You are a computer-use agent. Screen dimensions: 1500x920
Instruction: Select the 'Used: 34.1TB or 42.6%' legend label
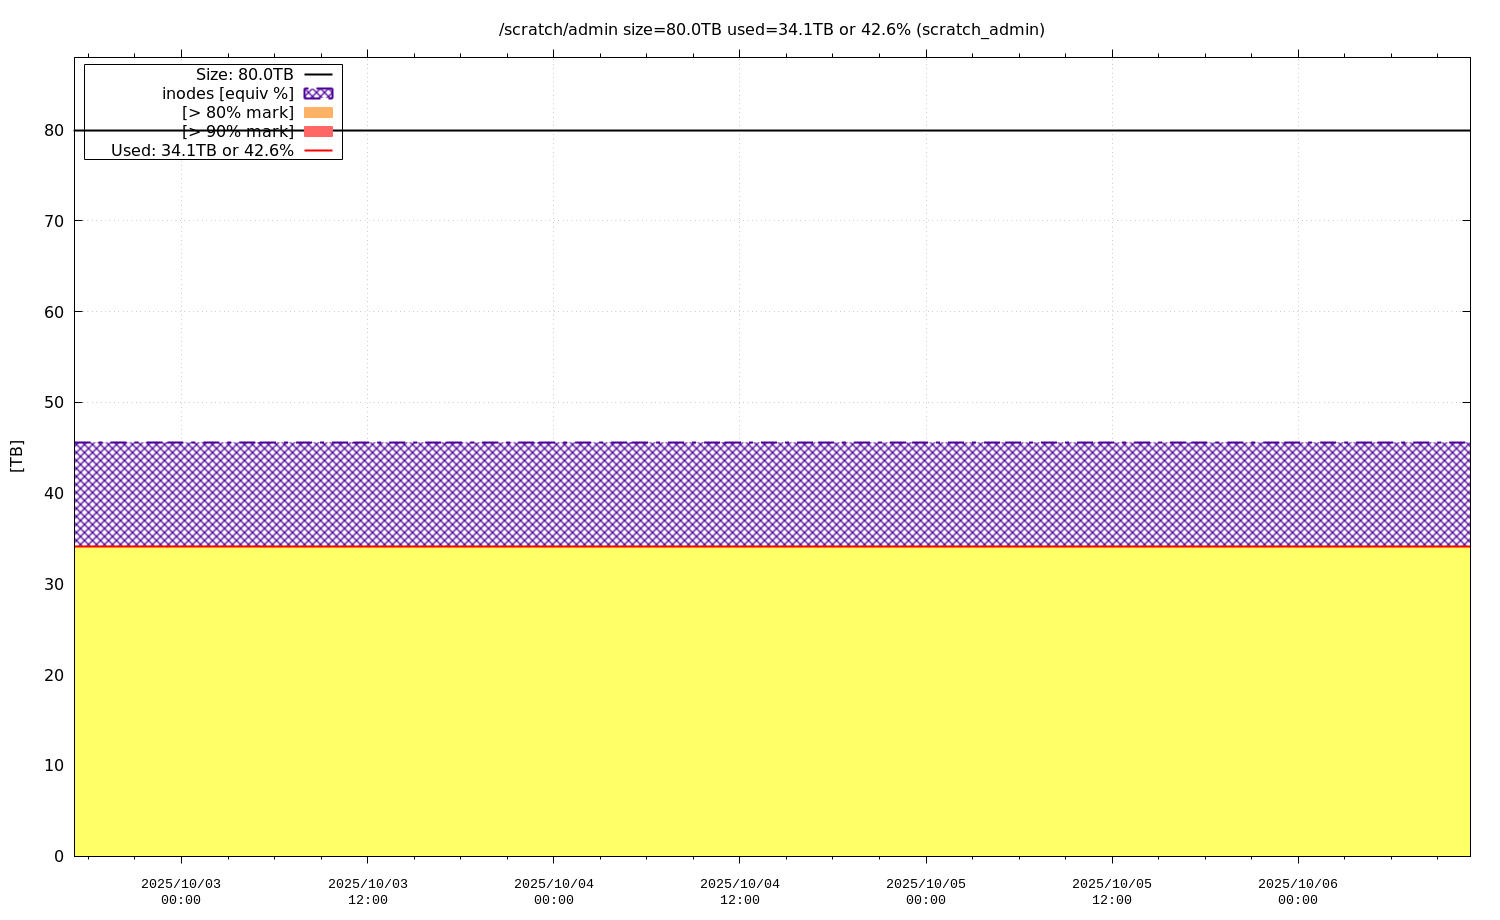[202, 150]
